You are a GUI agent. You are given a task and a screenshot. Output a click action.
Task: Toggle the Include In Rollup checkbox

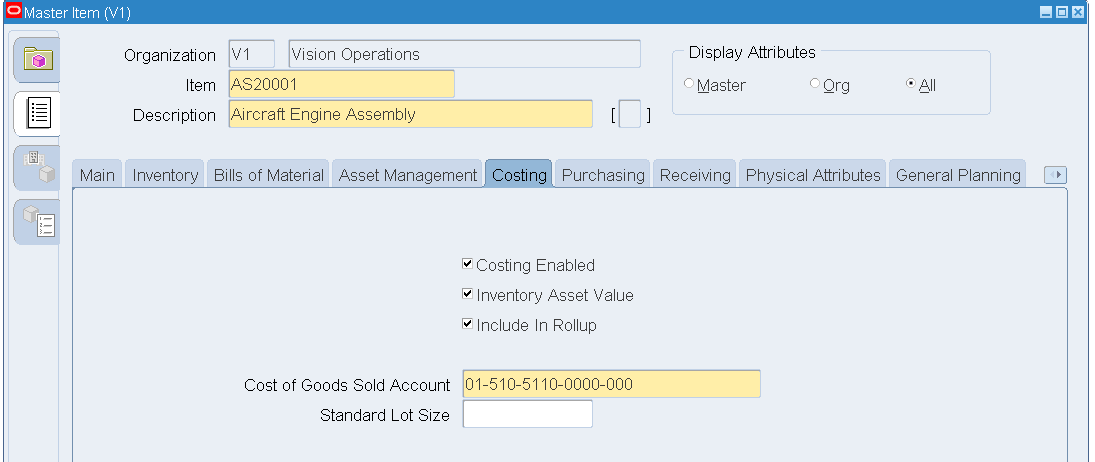tap(468, 324)
